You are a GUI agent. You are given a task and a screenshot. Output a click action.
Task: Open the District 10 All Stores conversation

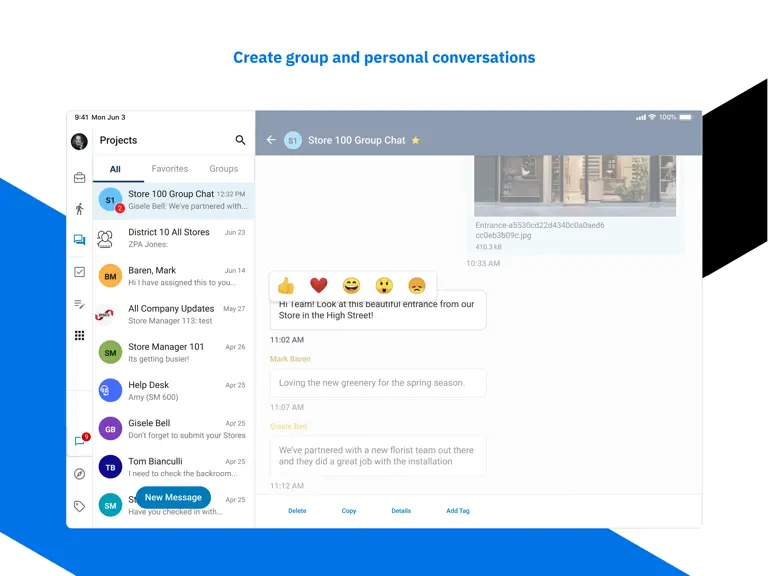[173, 238]
